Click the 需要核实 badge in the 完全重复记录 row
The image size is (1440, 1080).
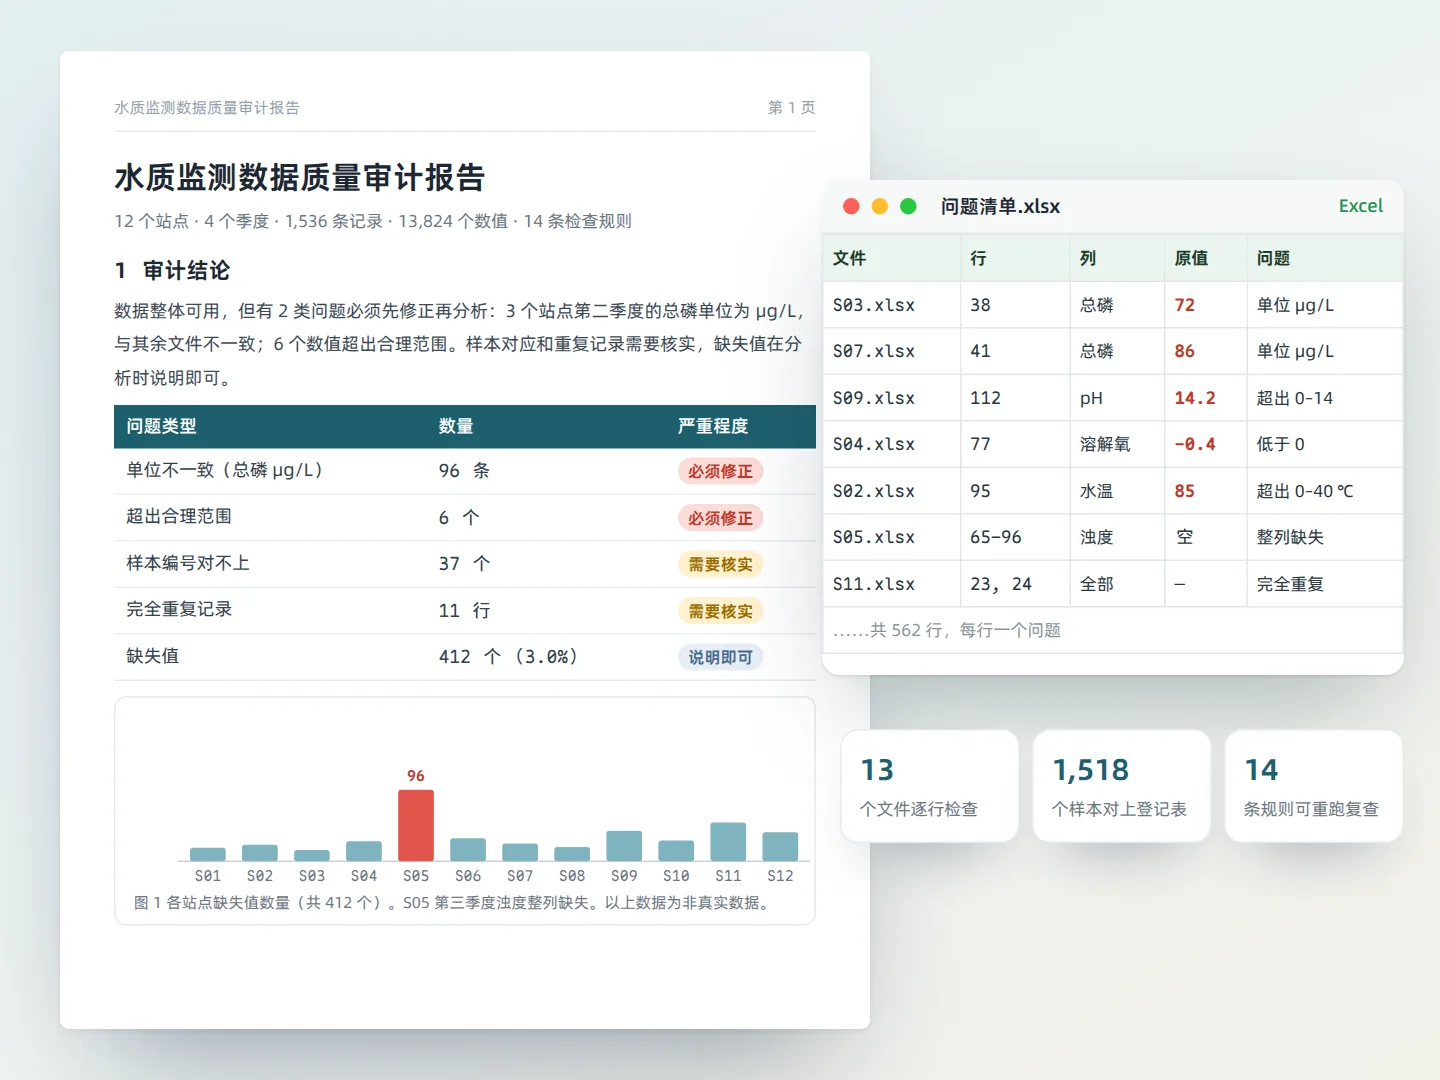coord(720,611)
